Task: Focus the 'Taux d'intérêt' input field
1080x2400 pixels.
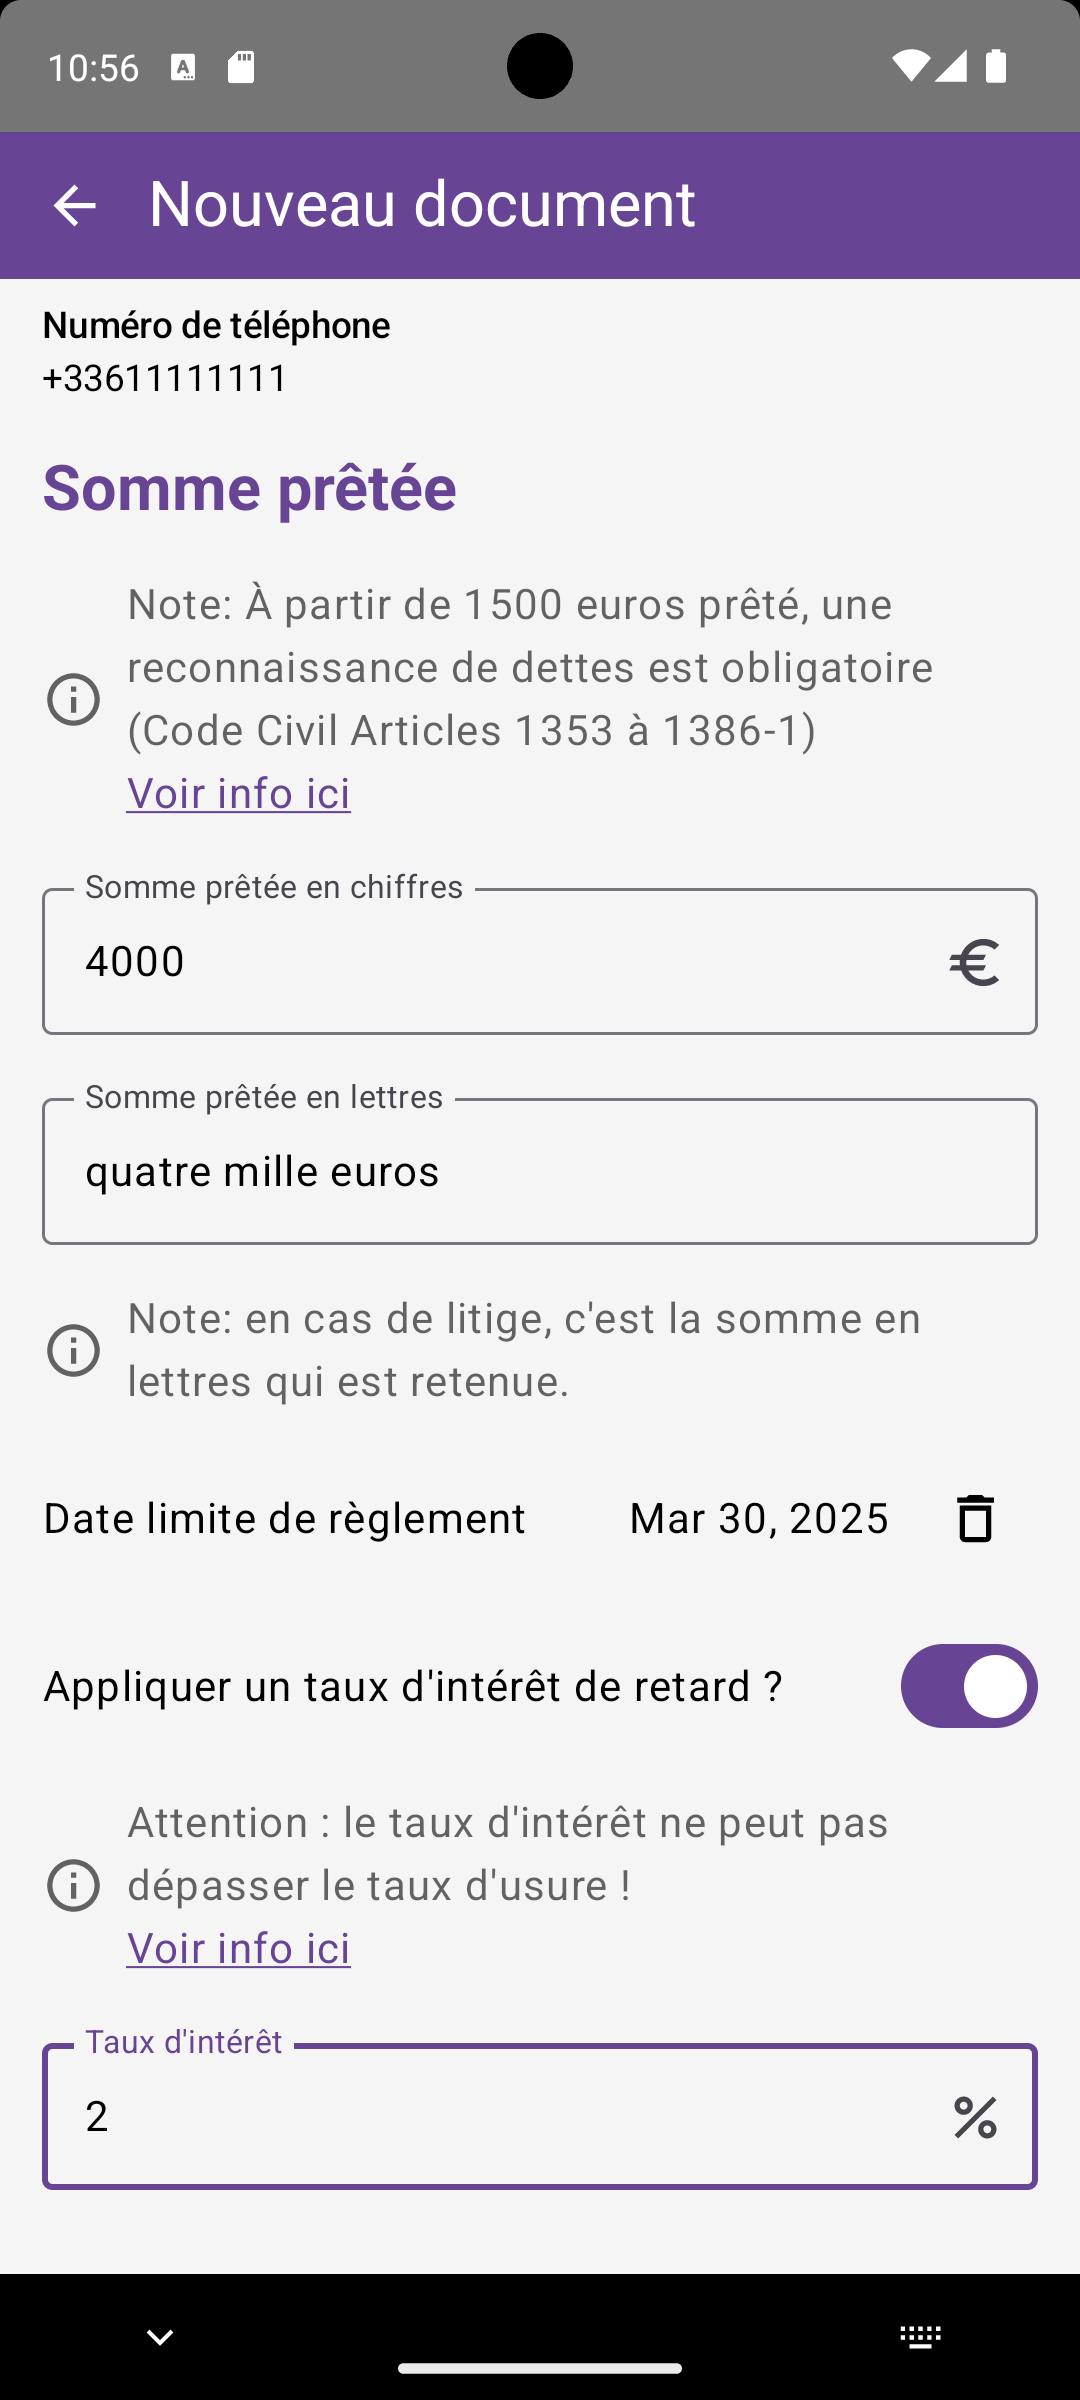Action: pyautogui.click(x=540, y=2116)
